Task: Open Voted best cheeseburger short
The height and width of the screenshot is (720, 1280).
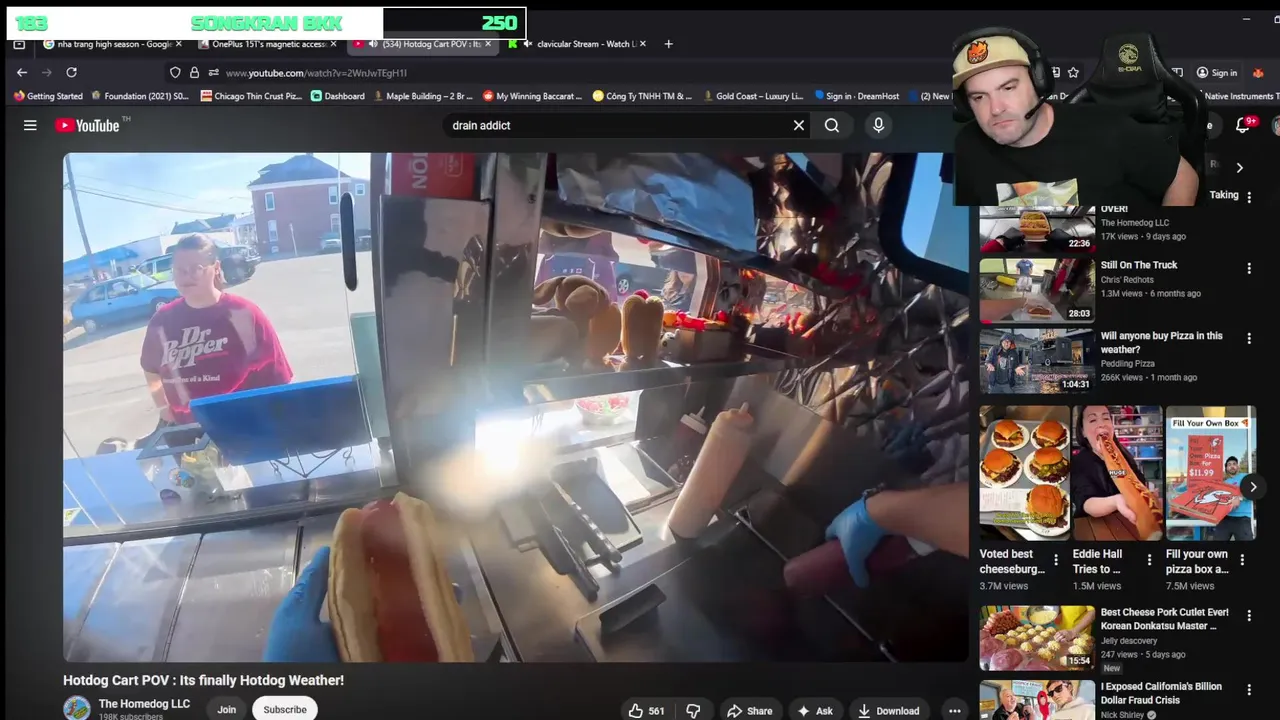Action: (1024, 472)
